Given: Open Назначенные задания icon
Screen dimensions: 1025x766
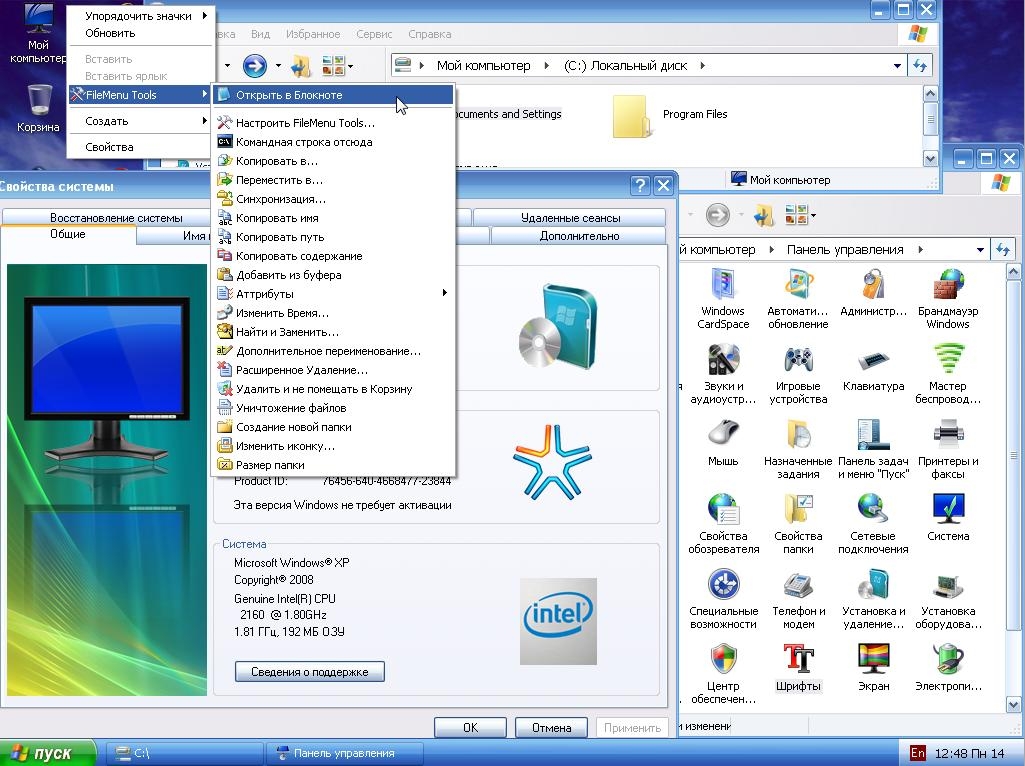Looking at the screenshot, I should [798, 449].
